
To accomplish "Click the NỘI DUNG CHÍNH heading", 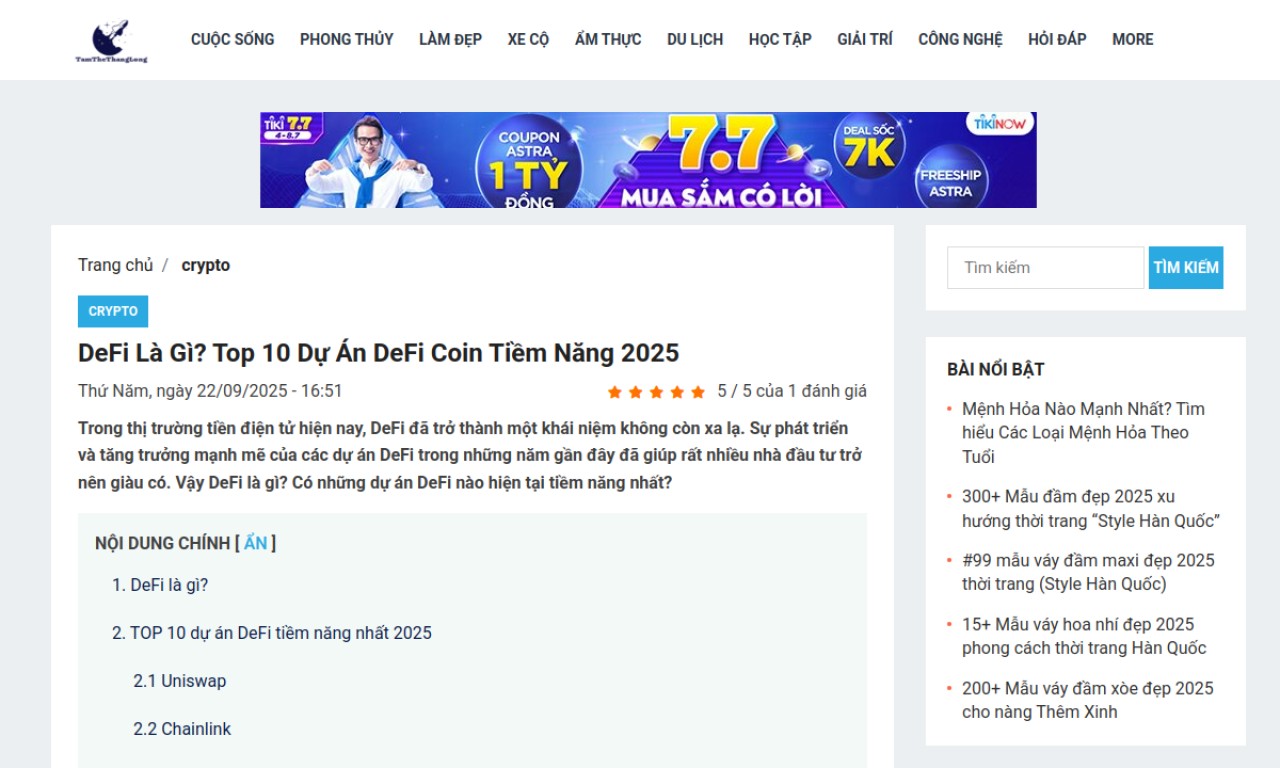I will pyautogui.click(x=162, y=543).
